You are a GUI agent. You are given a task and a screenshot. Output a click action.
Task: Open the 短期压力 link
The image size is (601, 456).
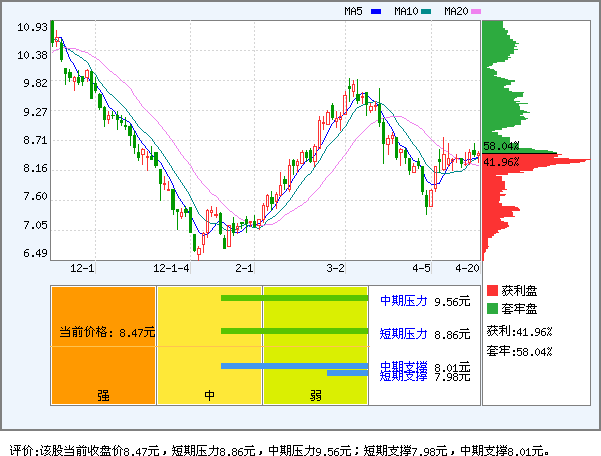tap(403, 334)
